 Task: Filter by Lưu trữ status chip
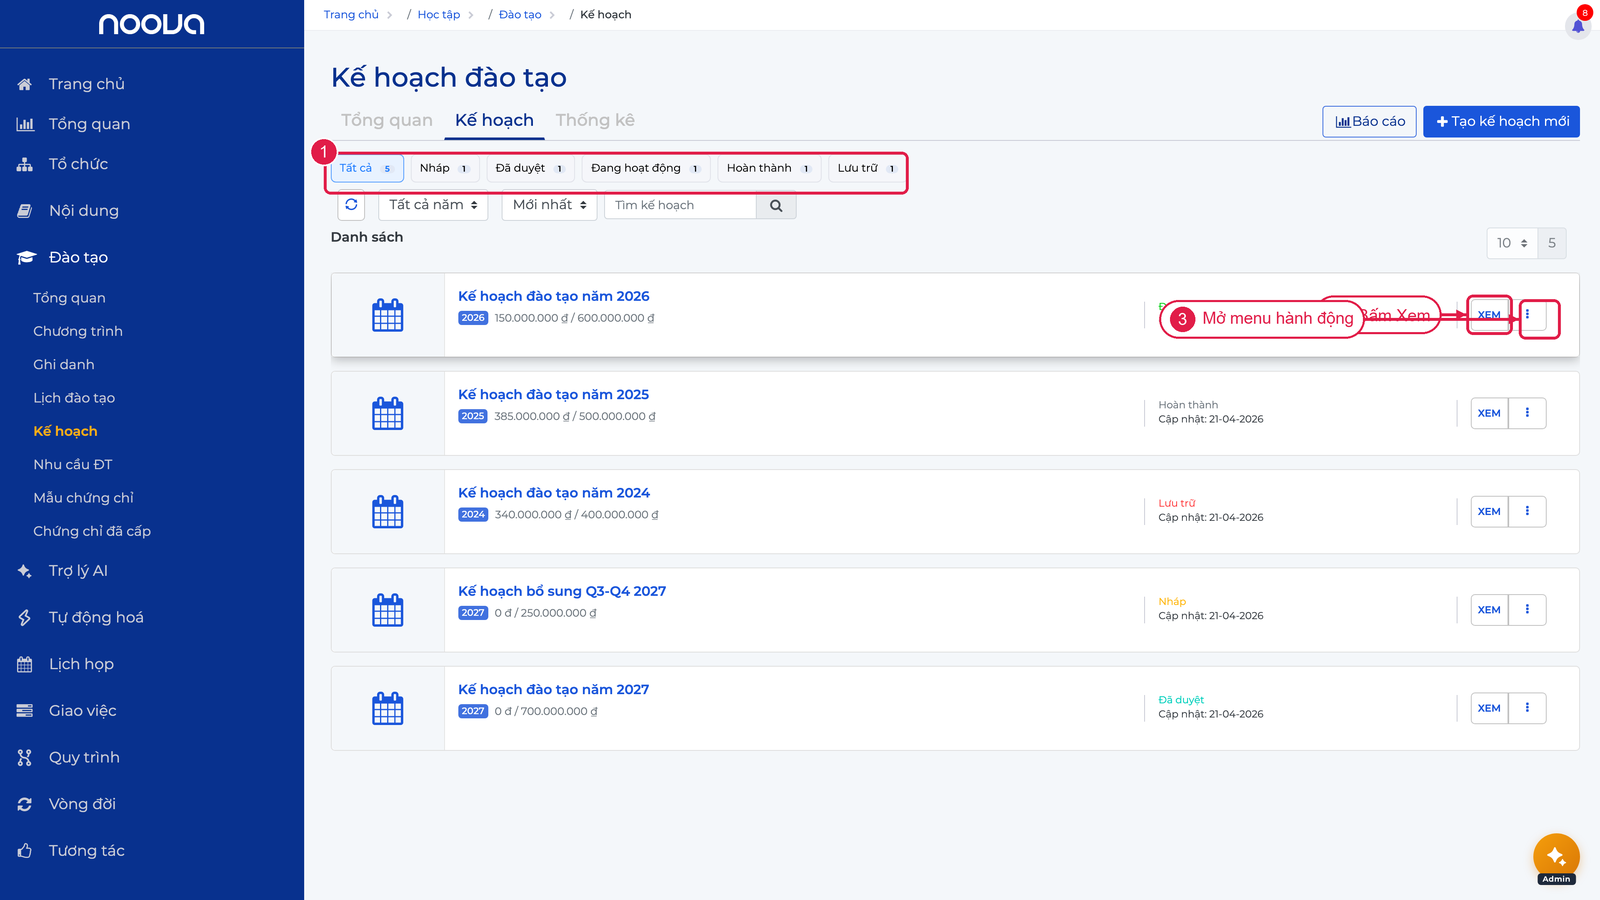pyautogui.click(x=867, y=168)
